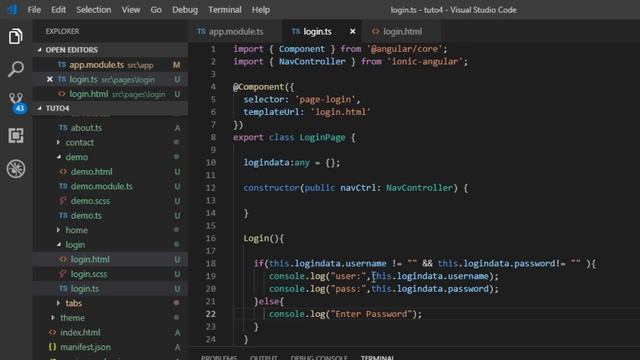Open the Help menu

coord(261,10)
